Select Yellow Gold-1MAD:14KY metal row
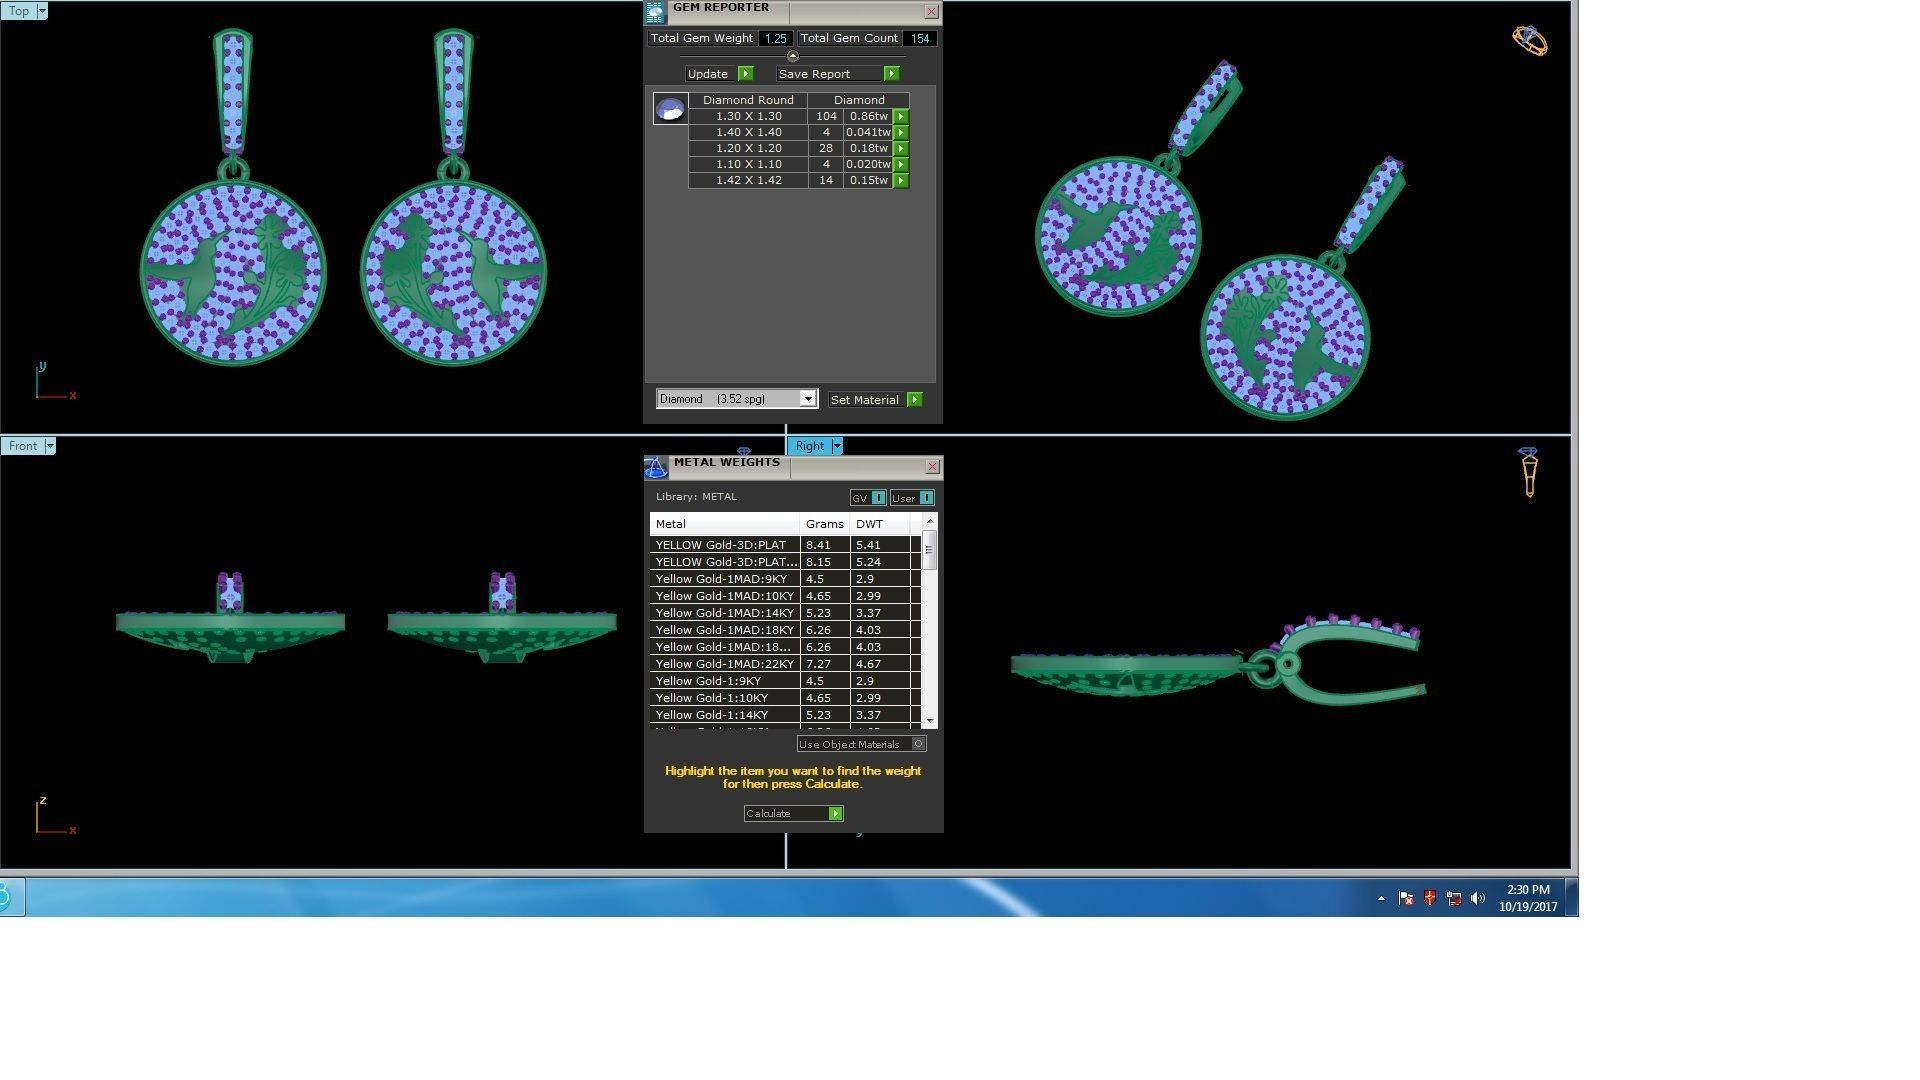This screenshot has width=1920, height=1080. click(x=725, y=613)
